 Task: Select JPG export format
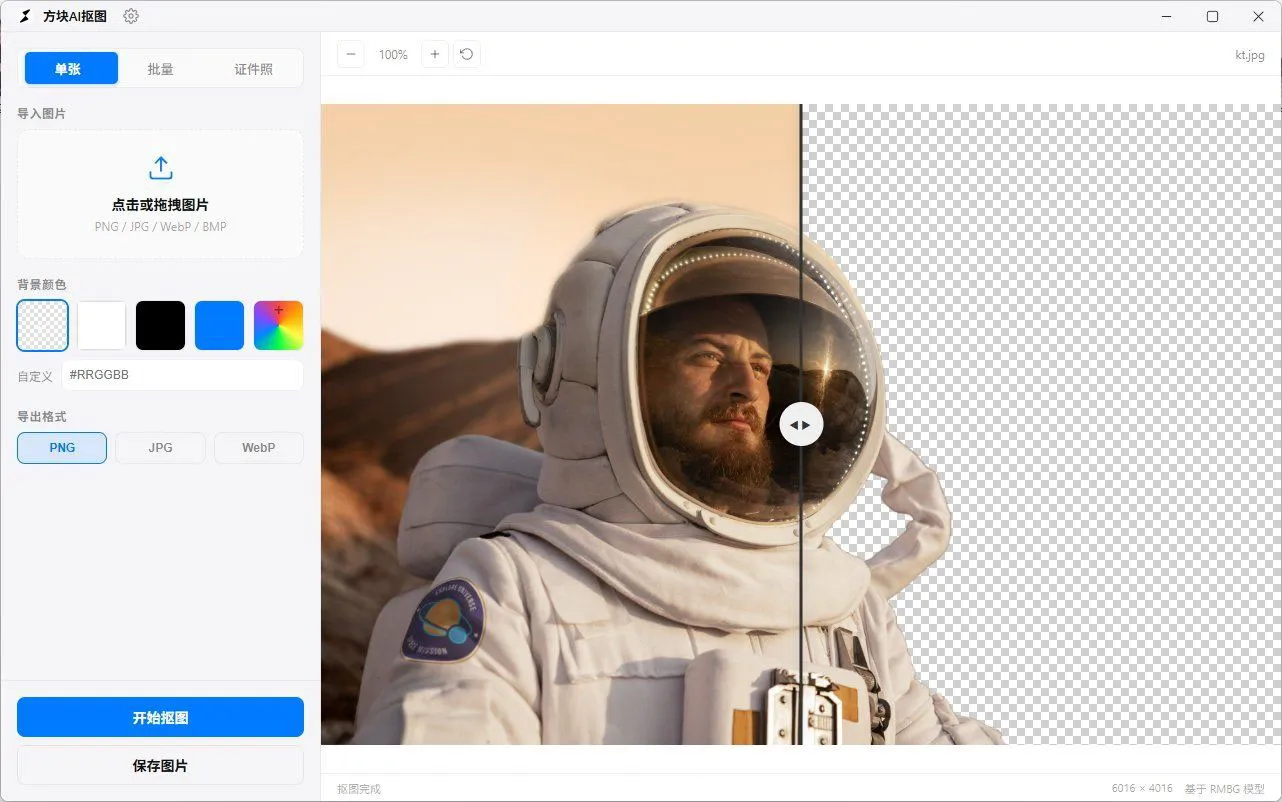tap(160, 448)
